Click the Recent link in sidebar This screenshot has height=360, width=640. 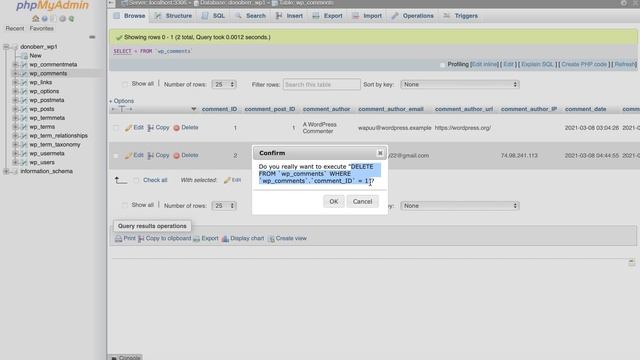point(15,29)
